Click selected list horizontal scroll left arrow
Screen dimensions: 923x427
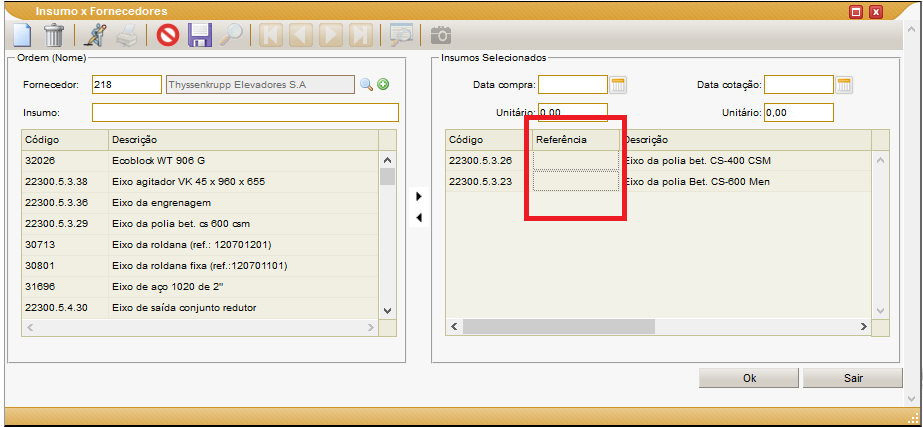[x=454, y=326]
